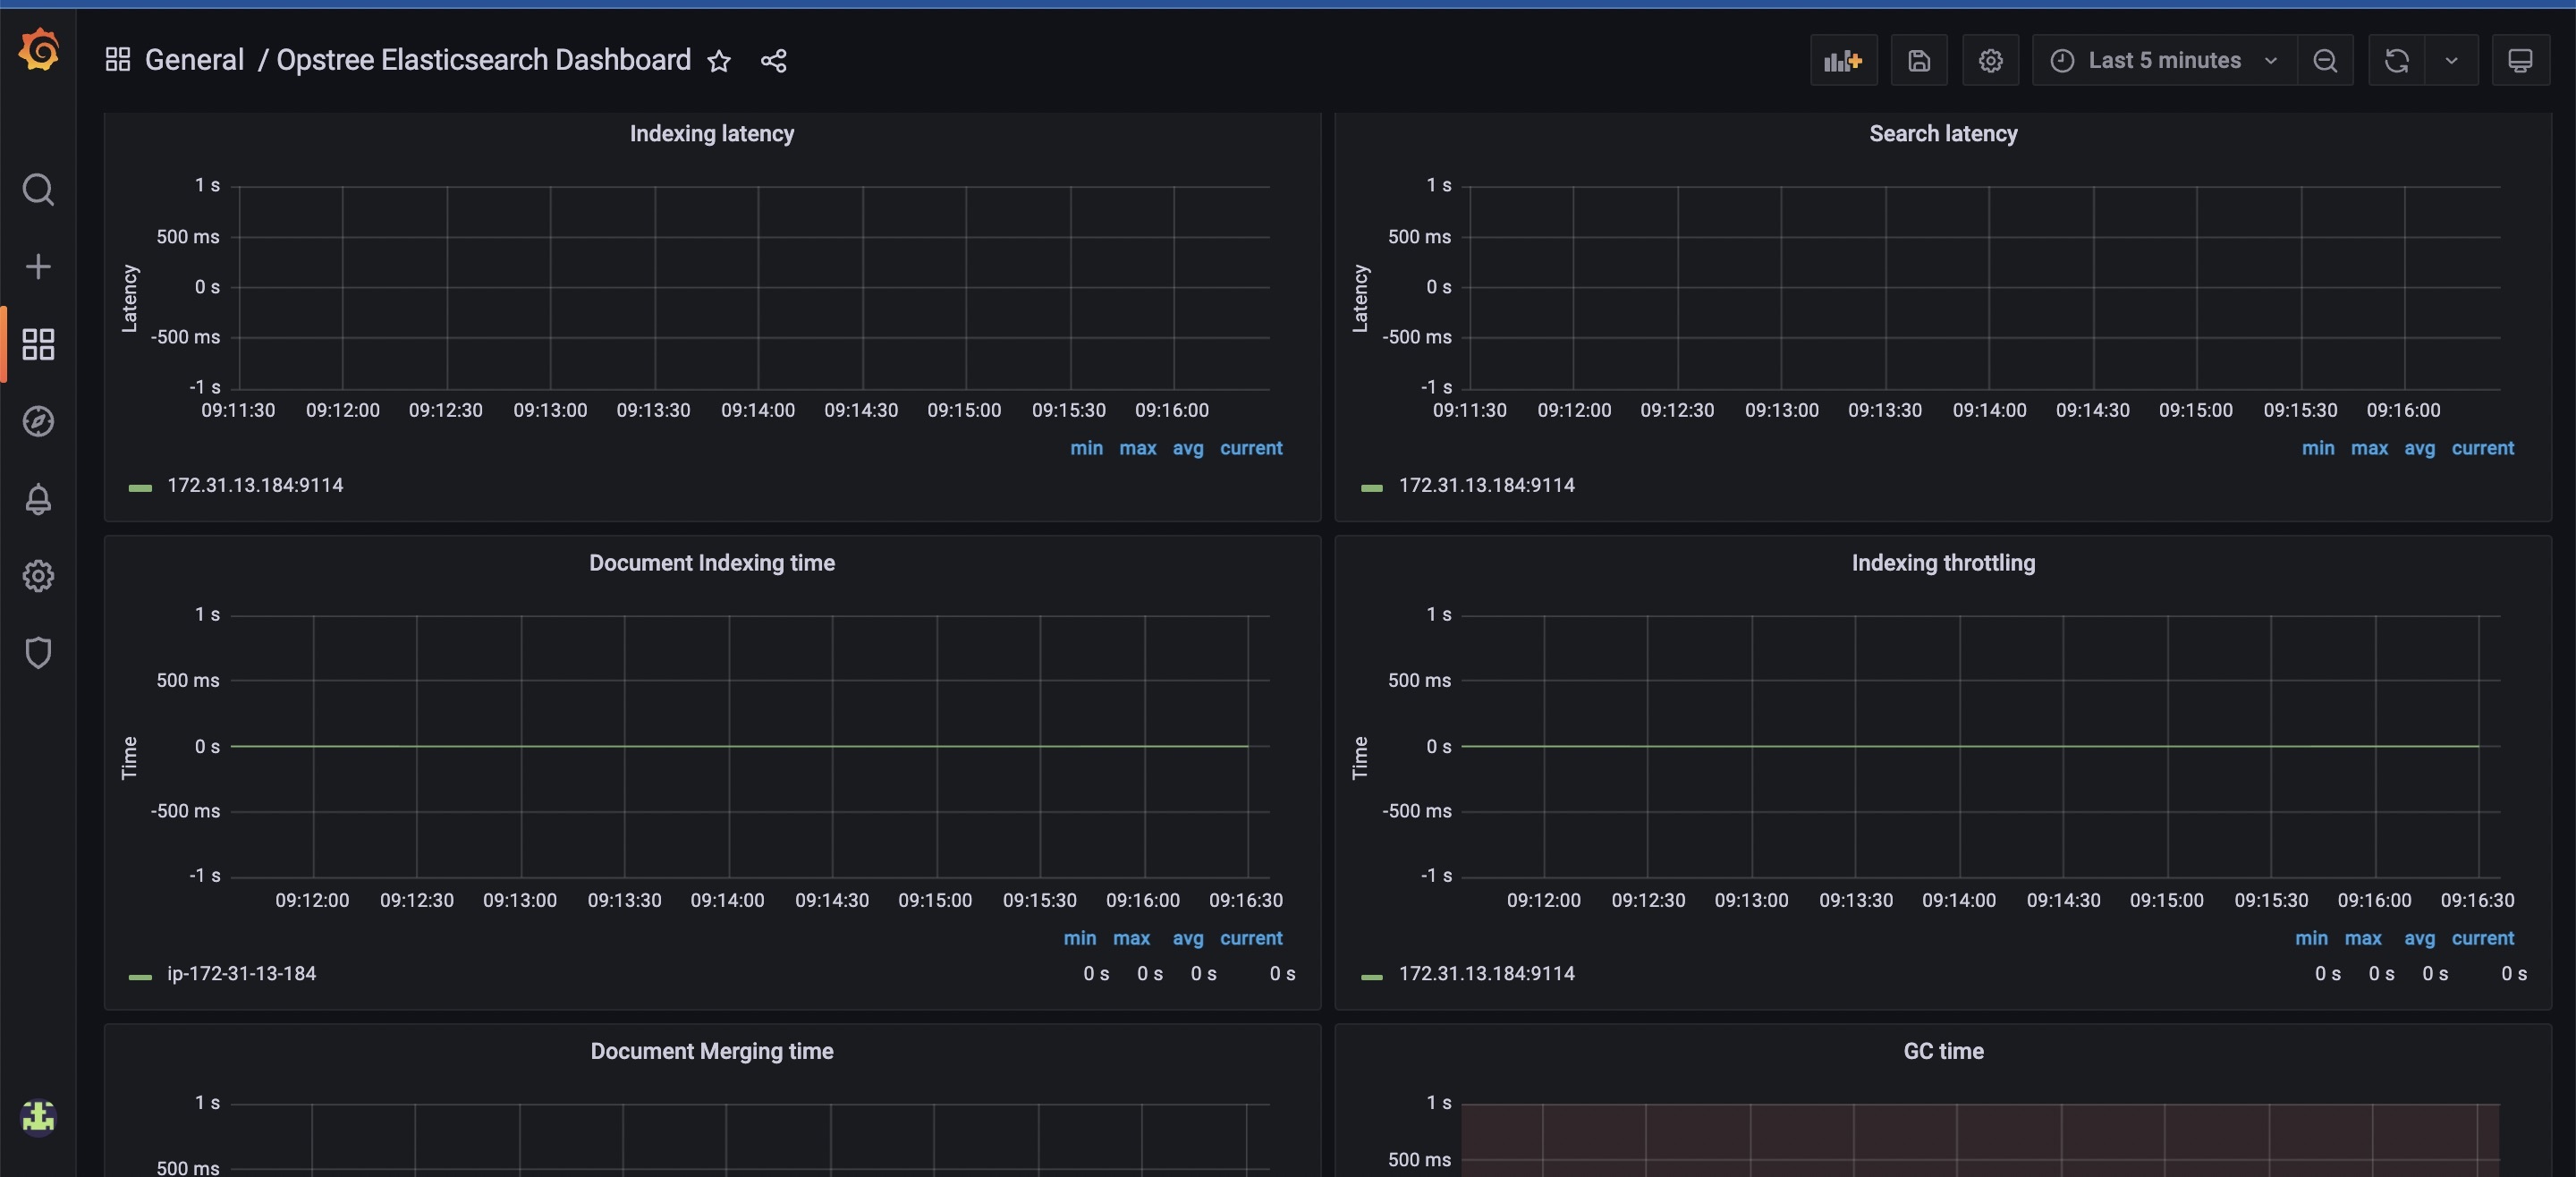The width and height of the screenshot is (2576, 1177).
Task: Star the Opstree Elasticsearch Dashboard
Action: 719,61
